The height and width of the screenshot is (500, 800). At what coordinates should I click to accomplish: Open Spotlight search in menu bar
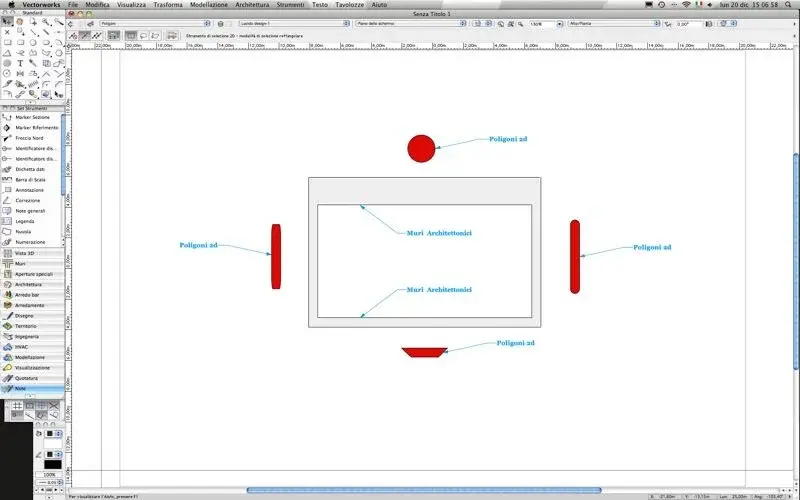[x=790, y=5]
